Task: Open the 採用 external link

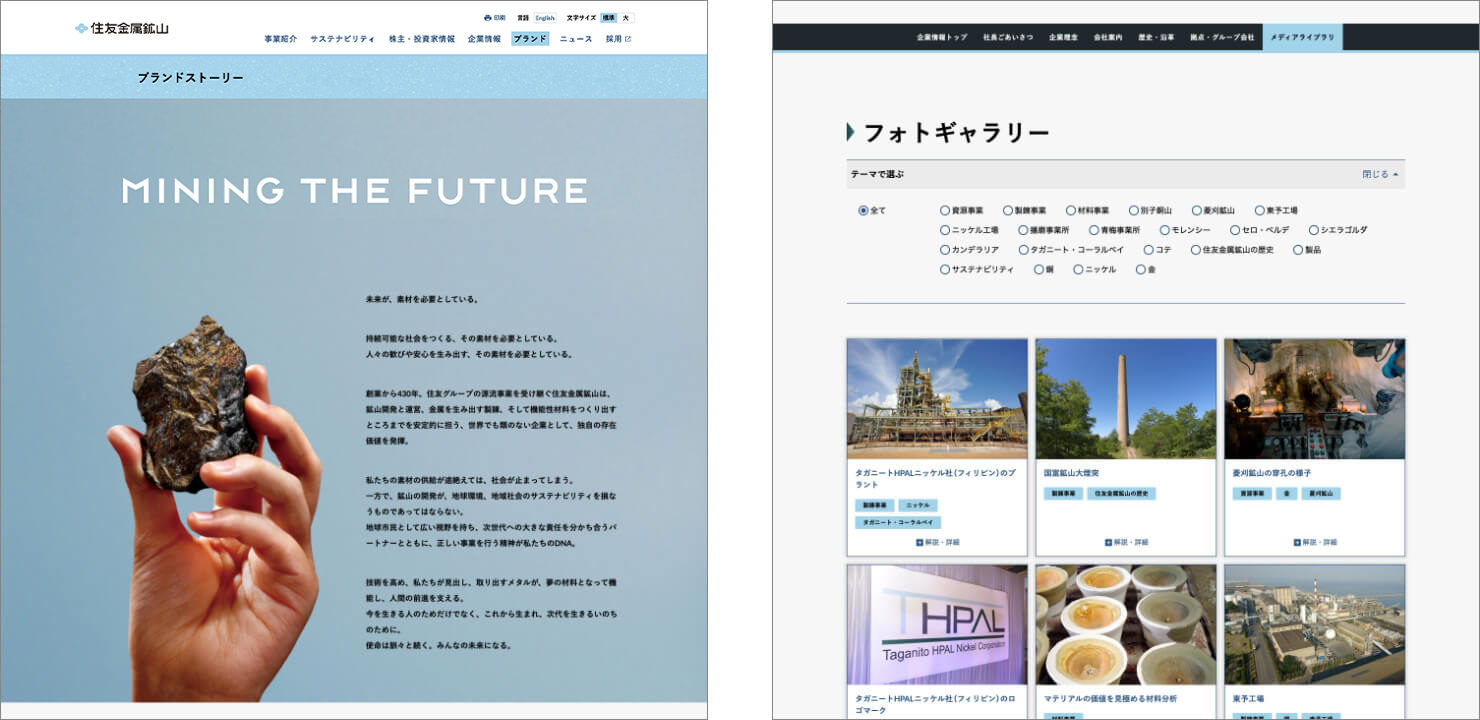Action: tap(618, 39)
